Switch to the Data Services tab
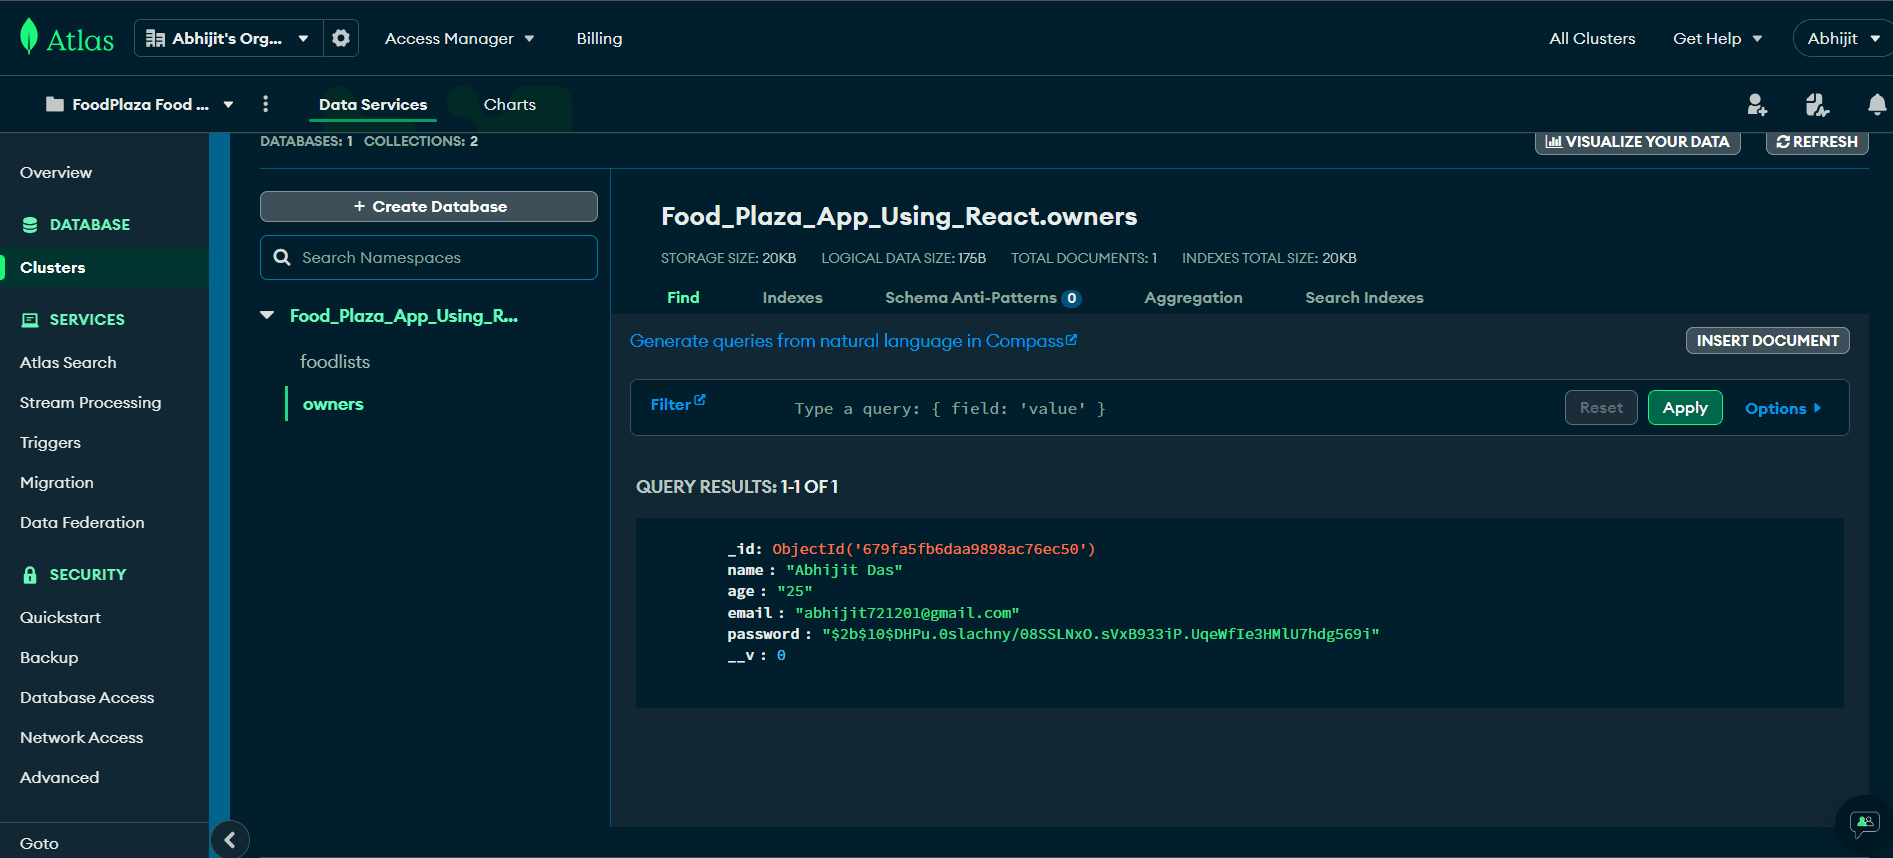1893x858 pixels. click(373, 104)
